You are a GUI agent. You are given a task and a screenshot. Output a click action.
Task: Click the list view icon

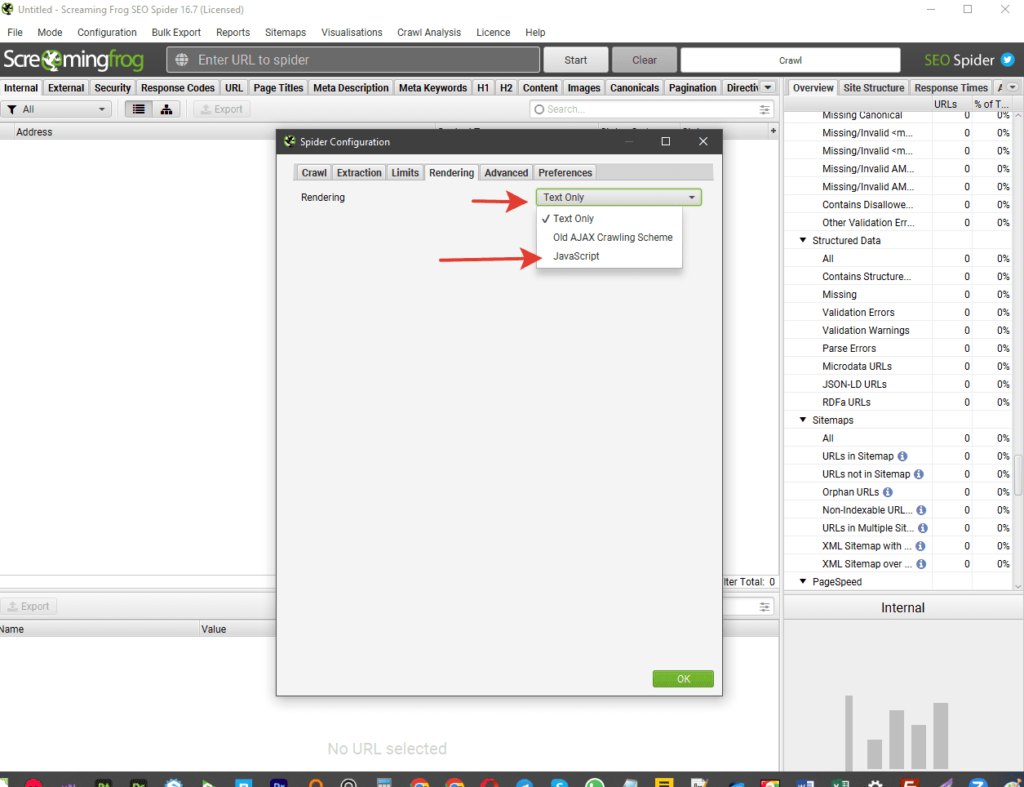(x=138, y=109)
